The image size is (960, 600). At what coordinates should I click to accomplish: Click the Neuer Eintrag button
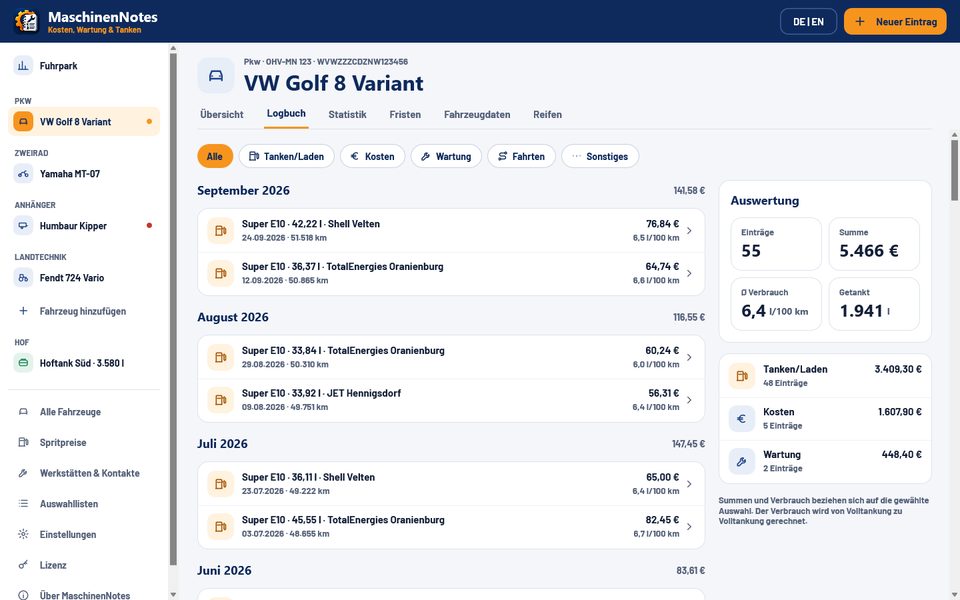tap(895, 21)
